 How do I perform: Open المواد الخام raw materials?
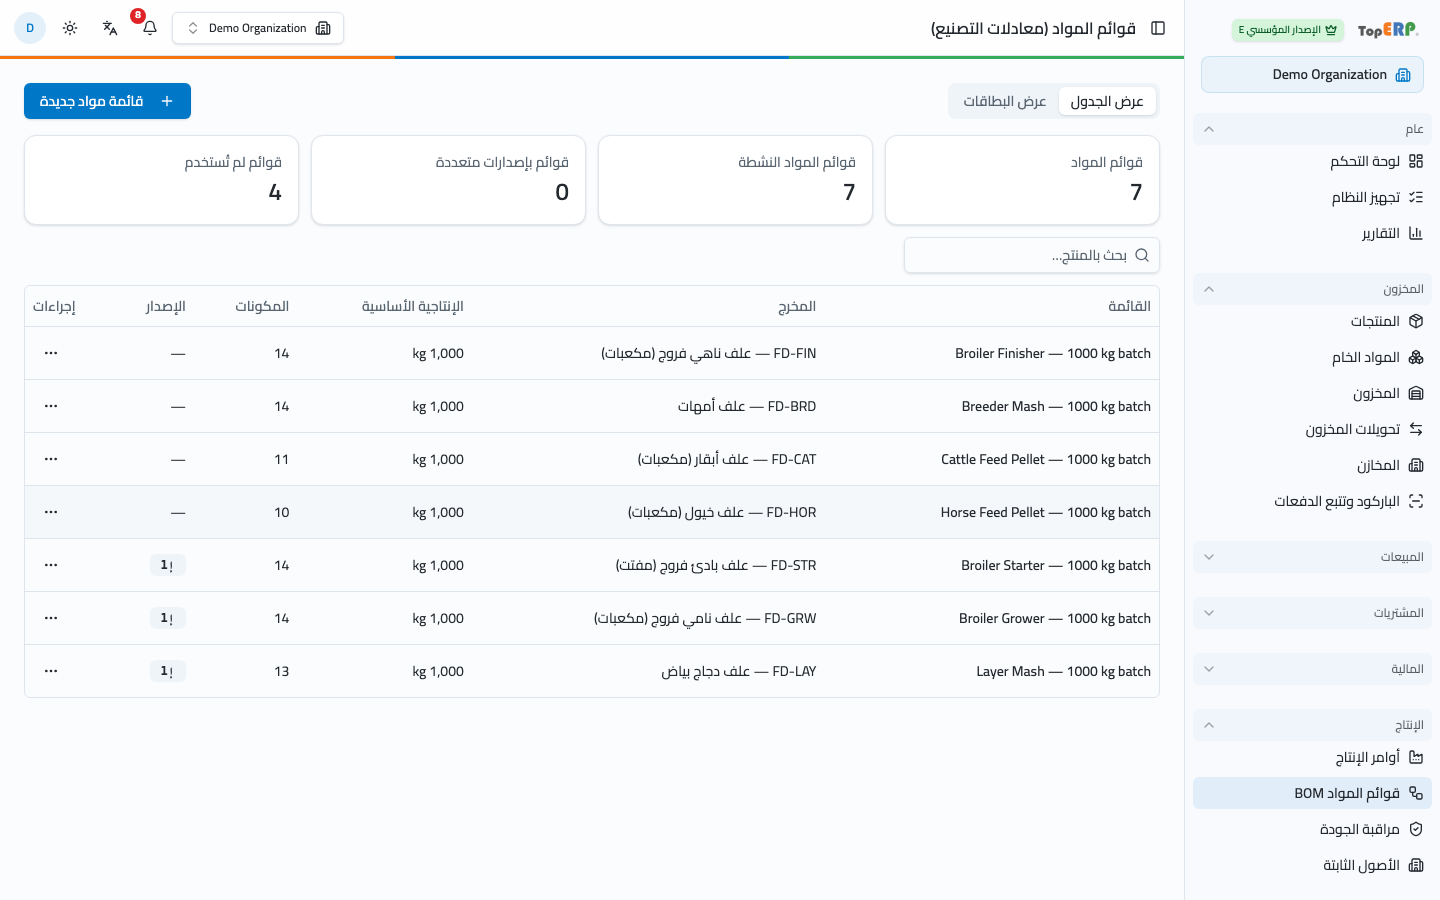coord(1312,357)
